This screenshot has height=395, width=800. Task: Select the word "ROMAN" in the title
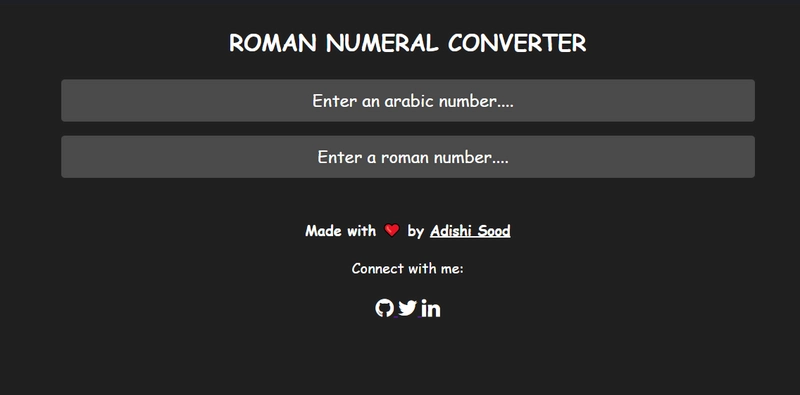tap(273, 43)
